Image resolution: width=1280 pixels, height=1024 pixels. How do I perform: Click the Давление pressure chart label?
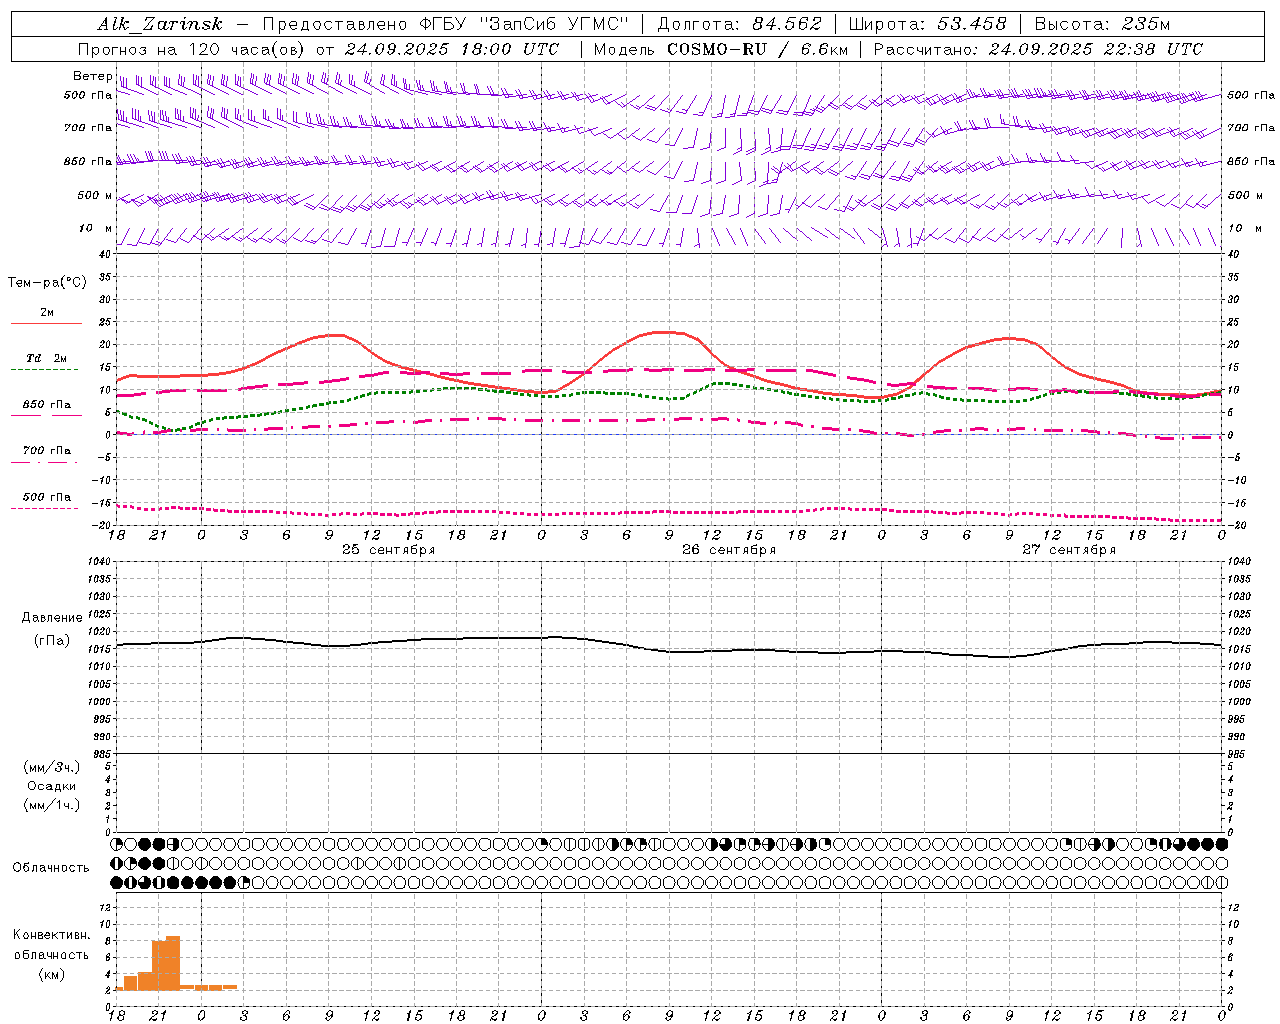tap(52, 618)
